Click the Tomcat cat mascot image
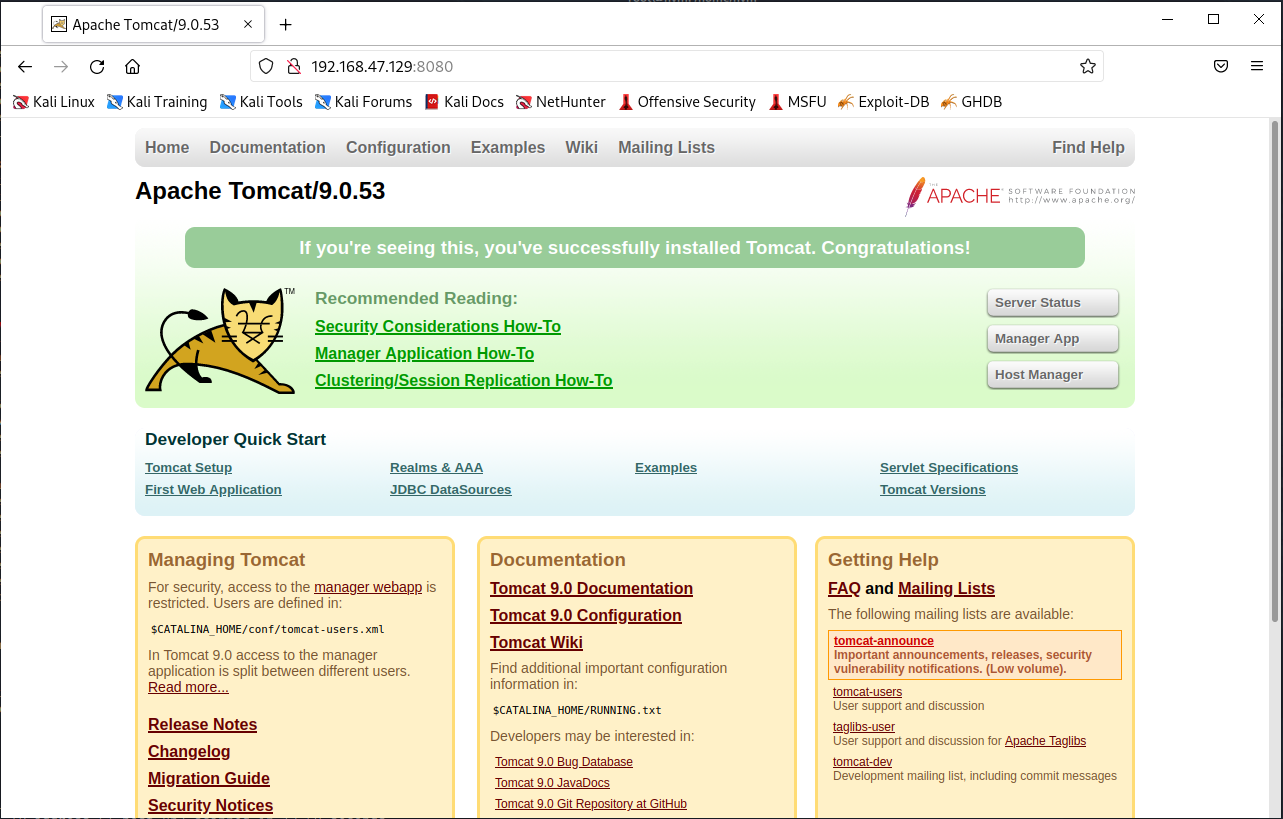1283x819 pixels. click(221, 340)
